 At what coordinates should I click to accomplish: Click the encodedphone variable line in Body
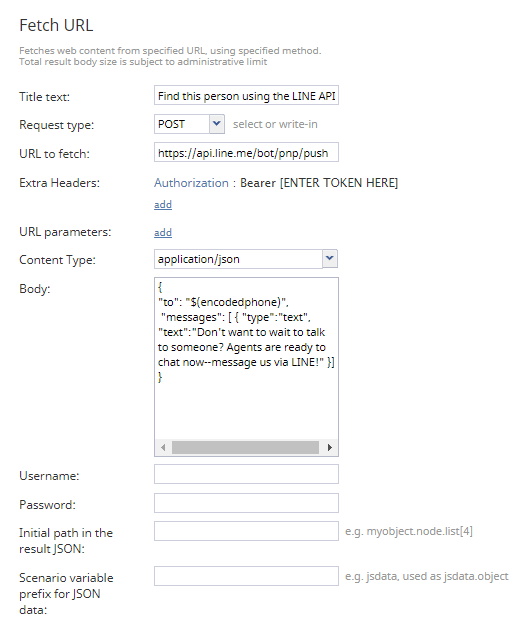[x=223, y=302]
